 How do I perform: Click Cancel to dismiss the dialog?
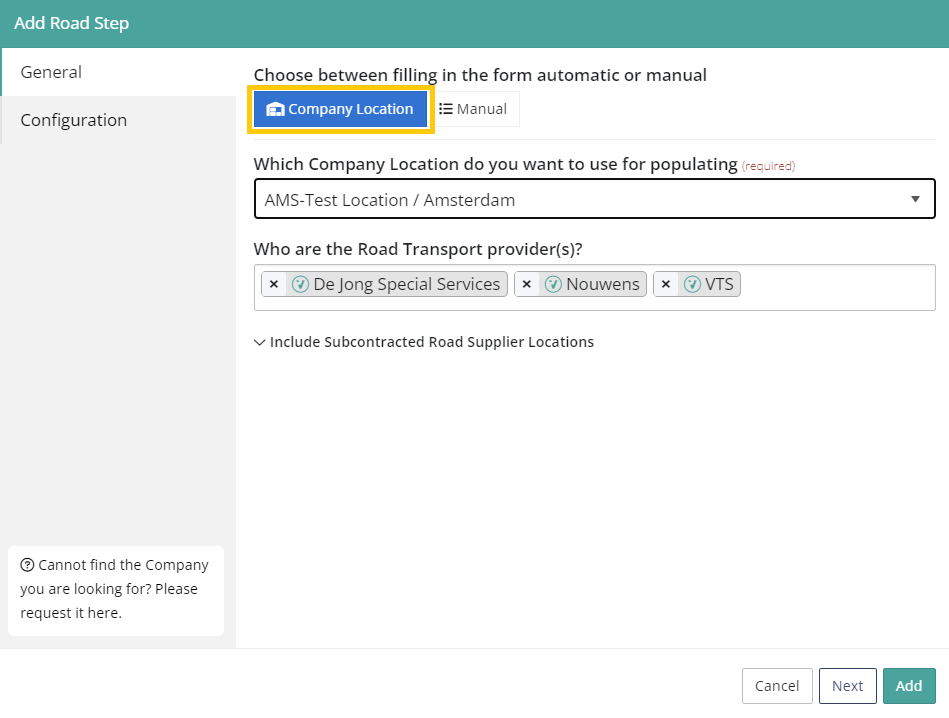tap(776, 686)
